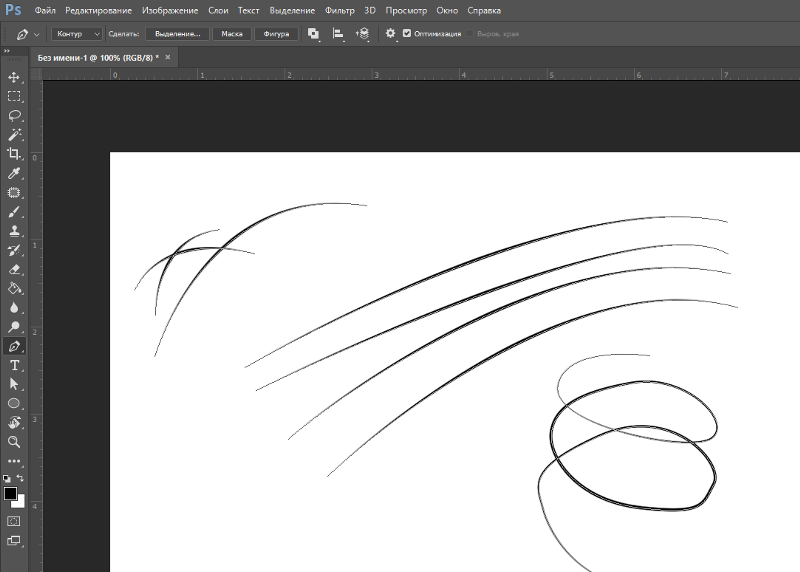This screenshot has width=800, height=572.
Task: Choose the Eyedropper tool
Action: tap(14, 173)
